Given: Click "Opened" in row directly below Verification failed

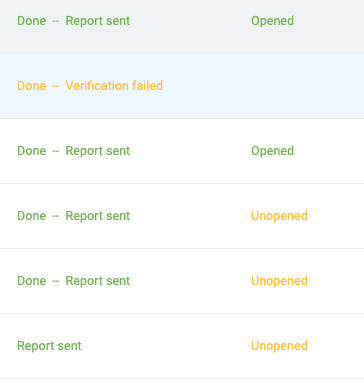Looking at the screenshot, I should [x=272, y=151].
